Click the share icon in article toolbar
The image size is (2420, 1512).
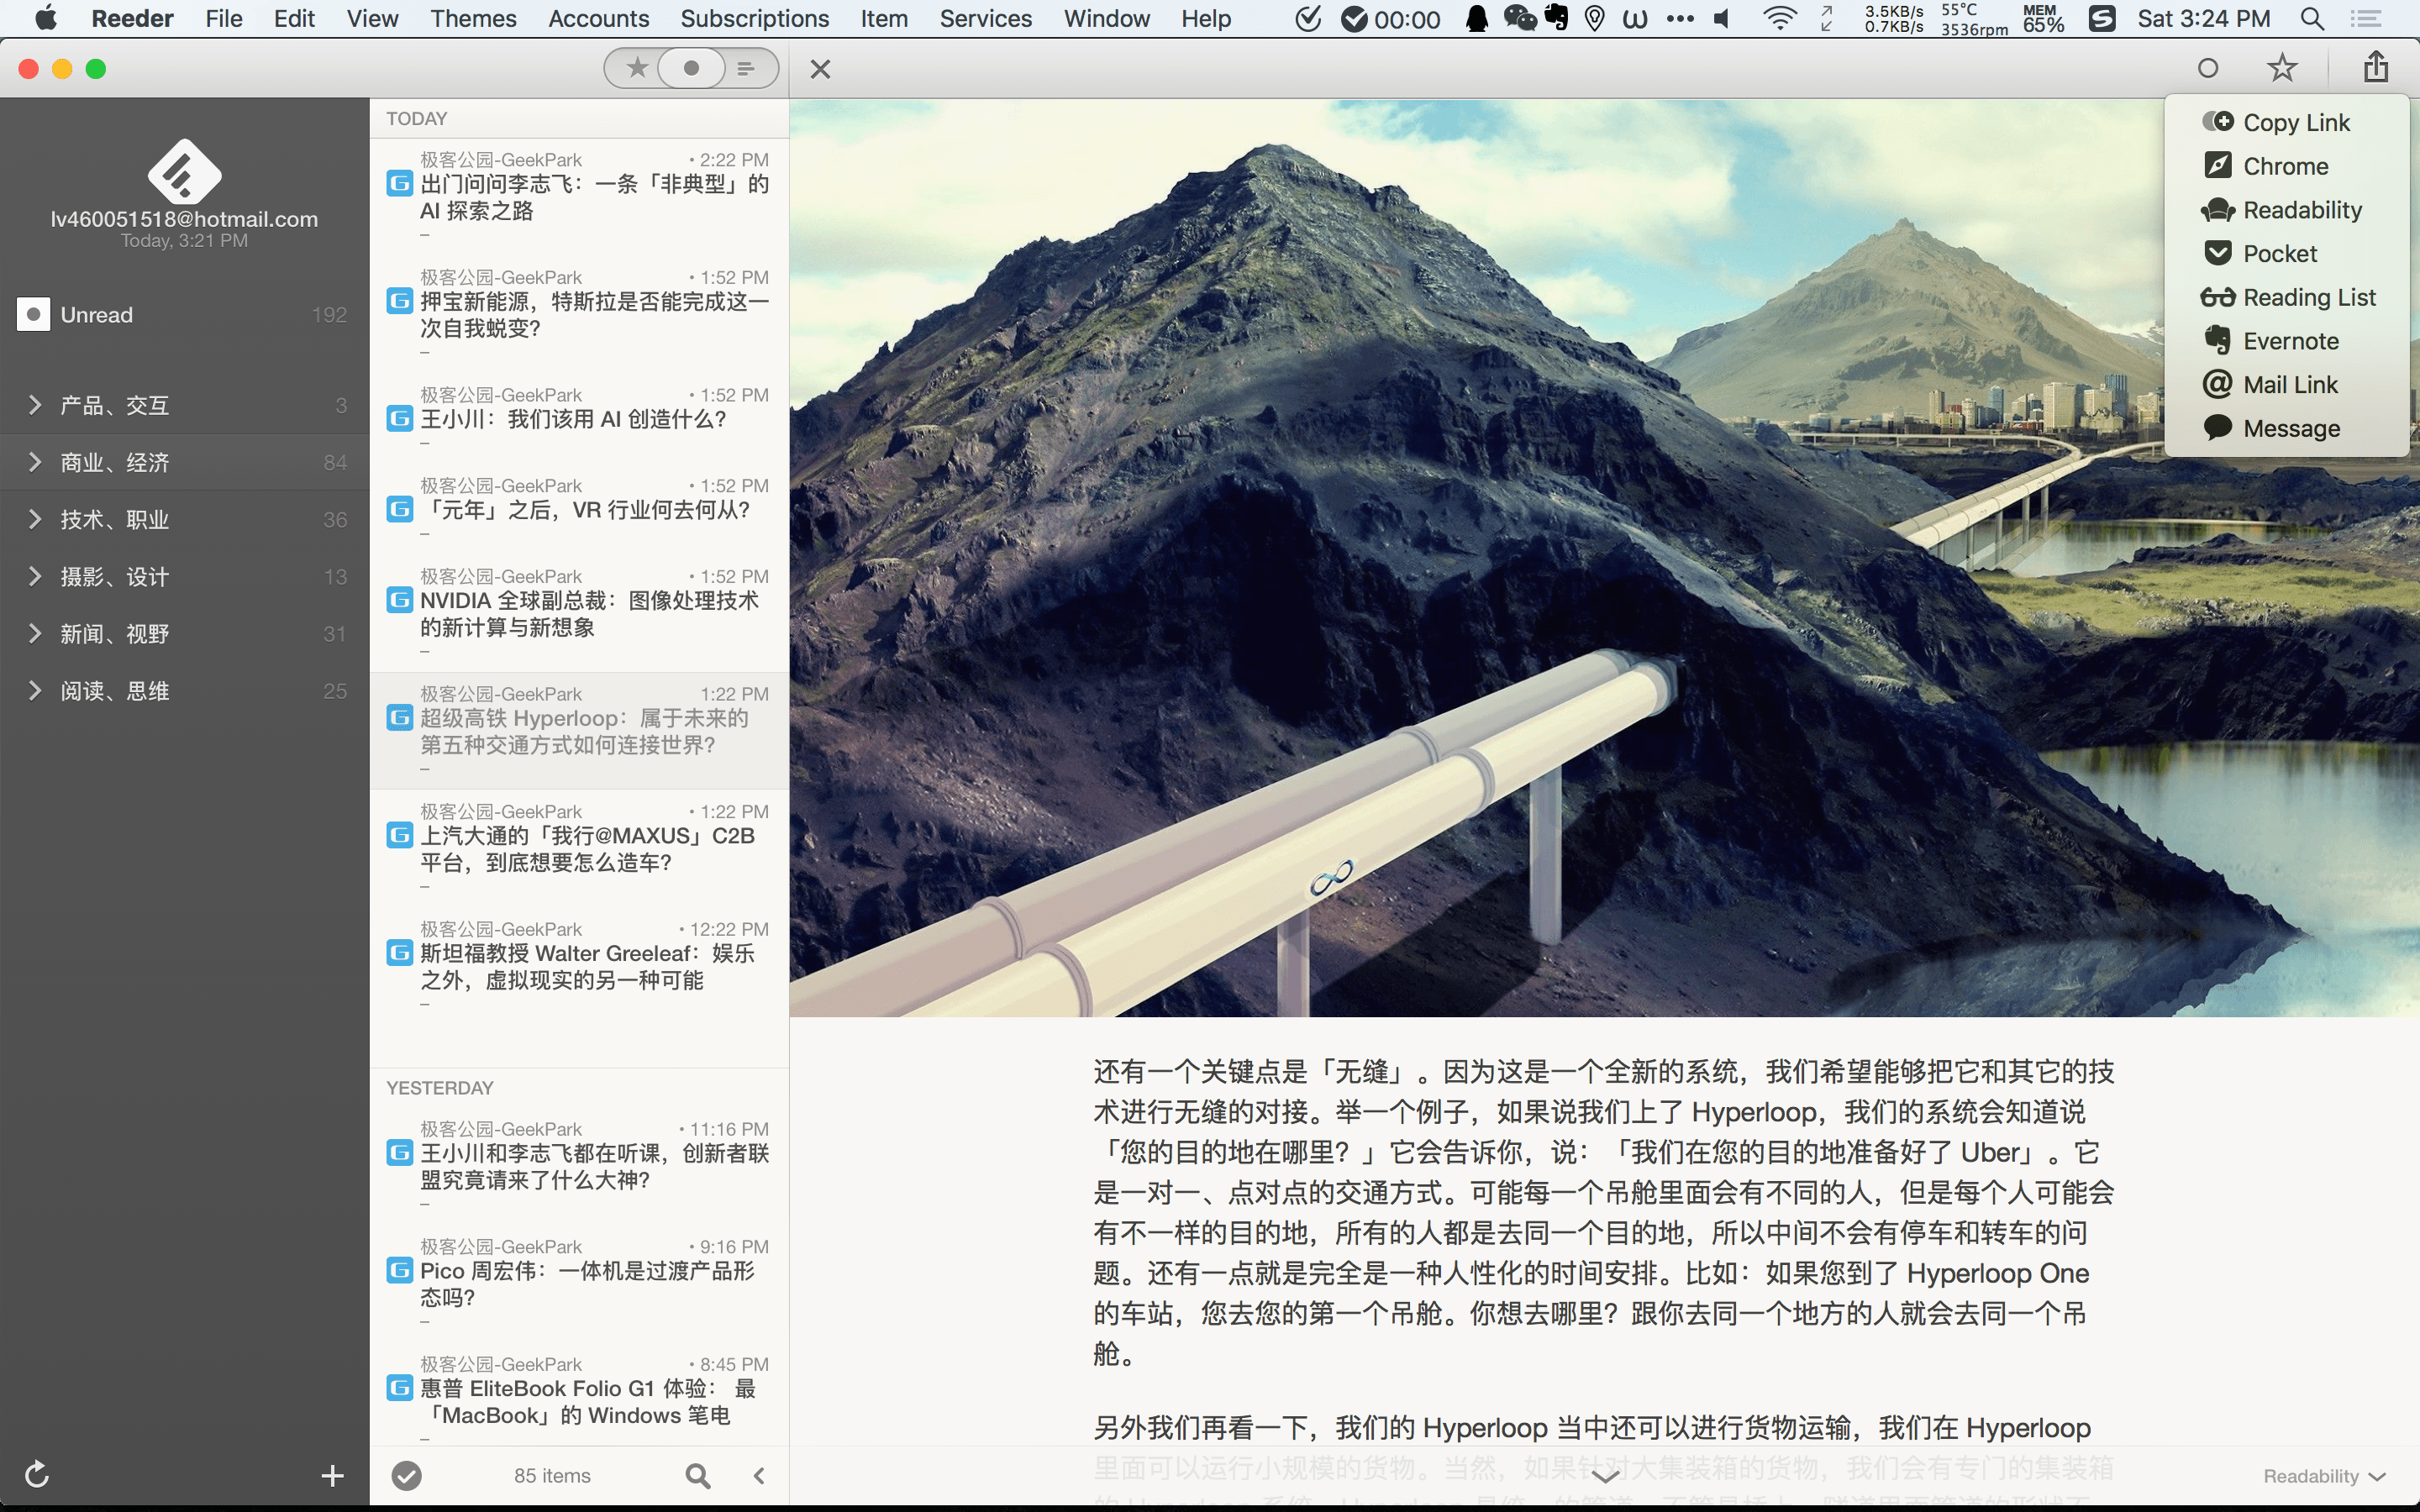[x=2376, y=68]
